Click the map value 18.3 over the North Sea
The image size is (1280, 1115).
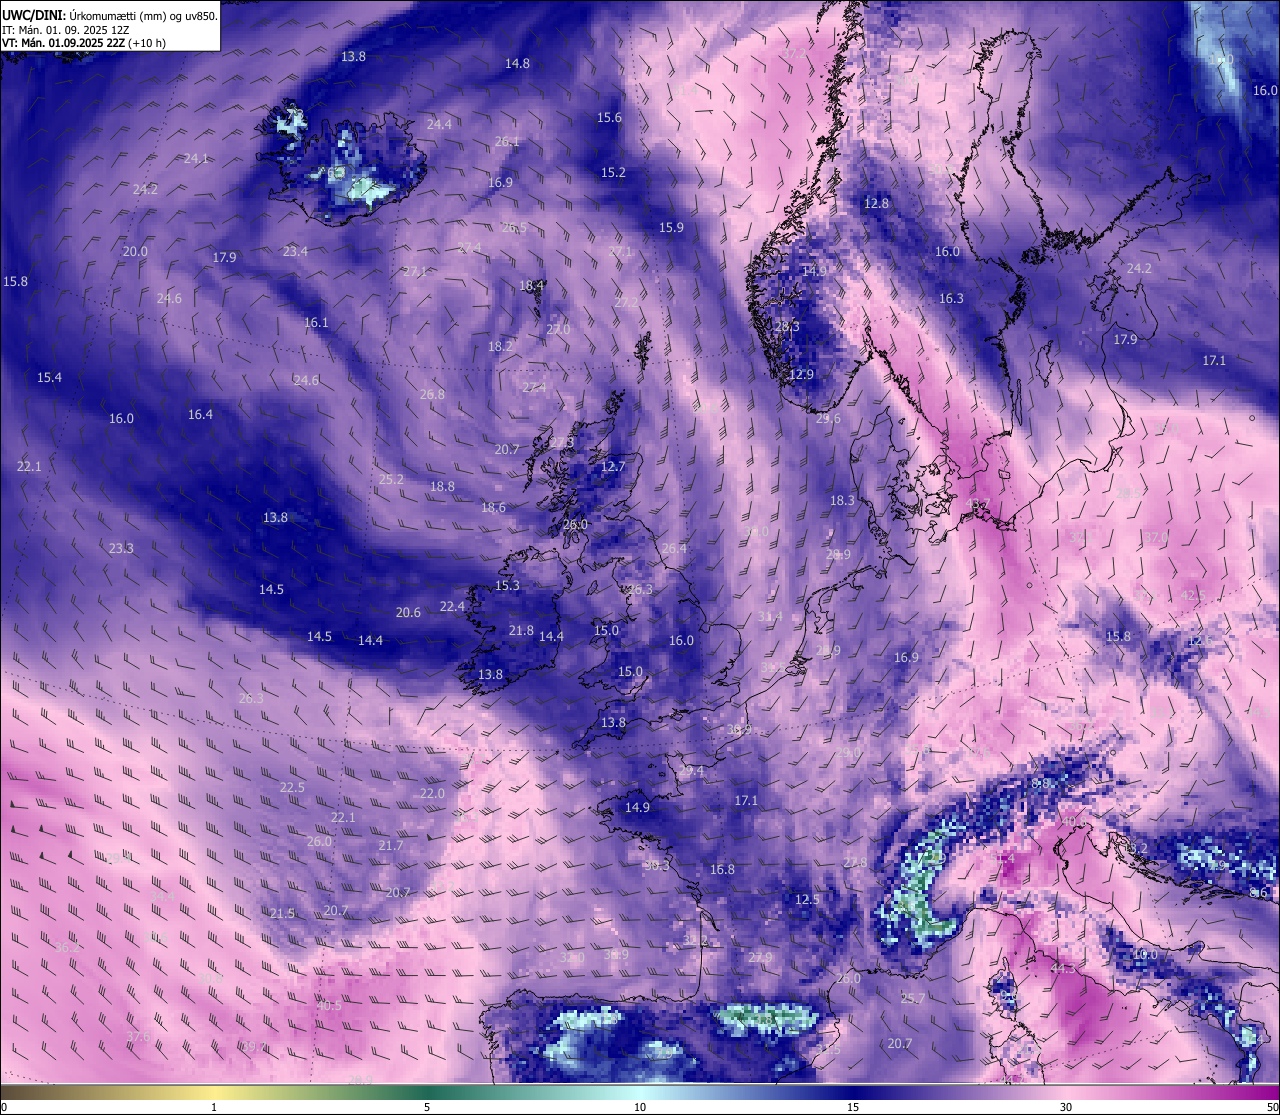click(842, 500)
